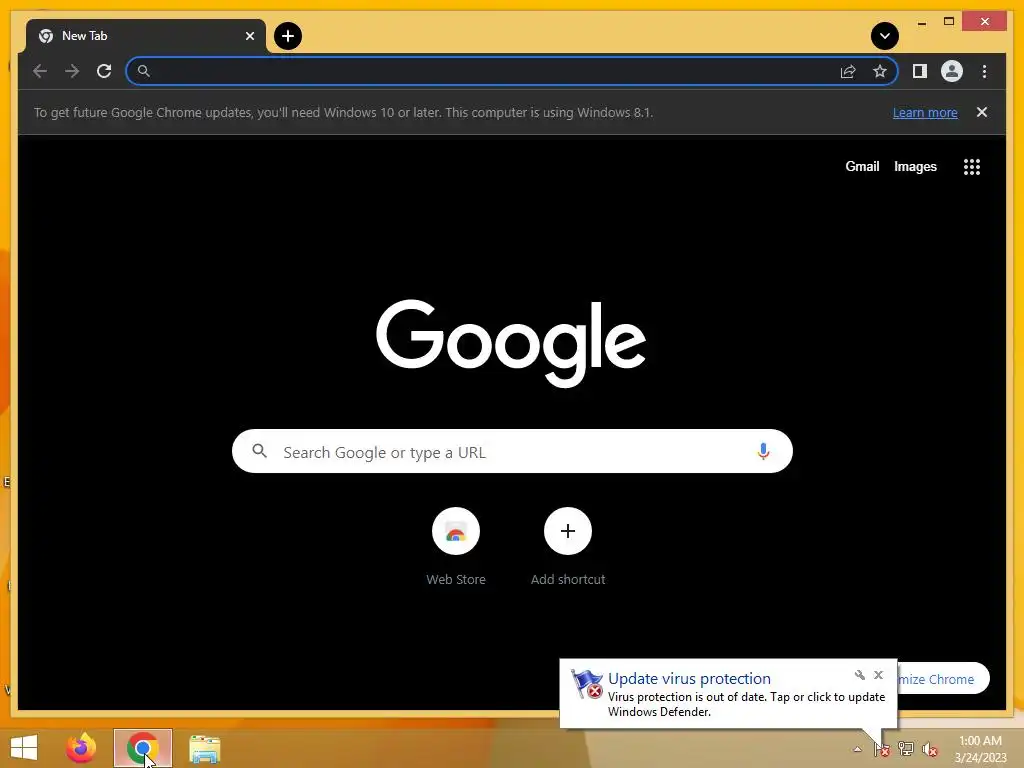Reload the current page

pos(104,71)
